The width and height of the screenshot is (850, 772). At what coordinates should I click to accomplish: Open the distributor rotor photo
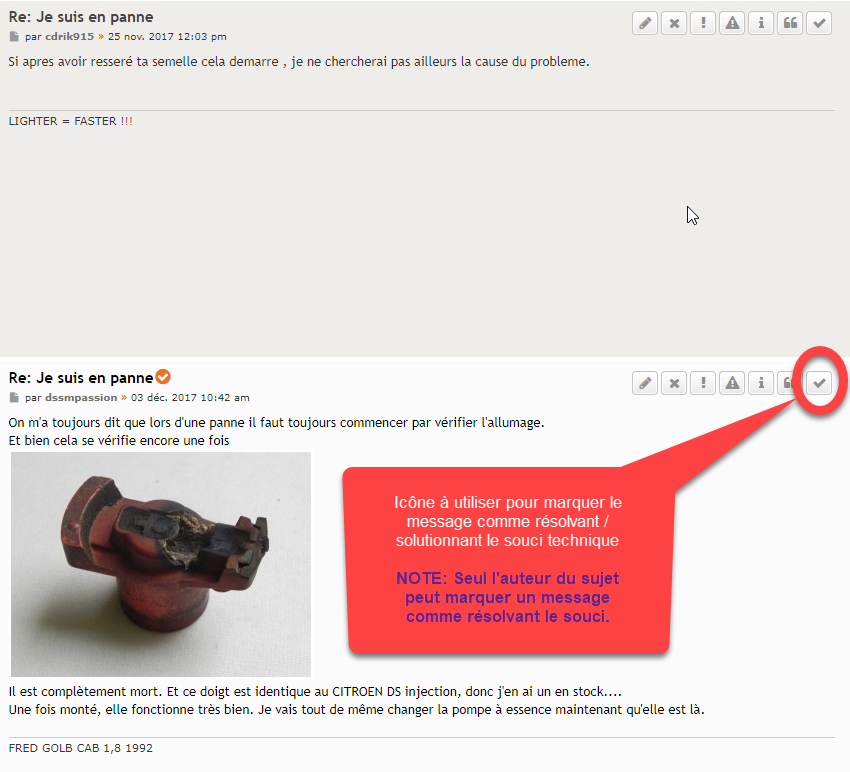(161, 564)
